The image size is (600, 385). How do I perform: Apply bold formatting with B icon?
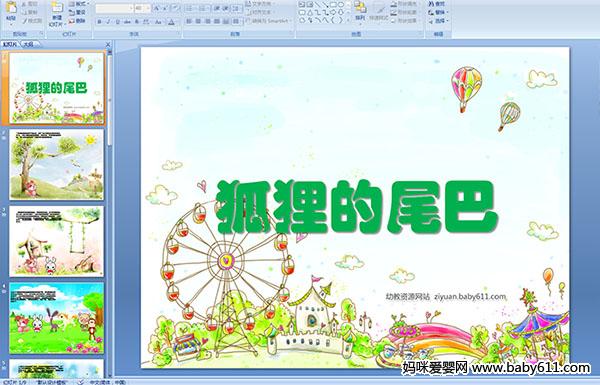(x=99, y=22)
